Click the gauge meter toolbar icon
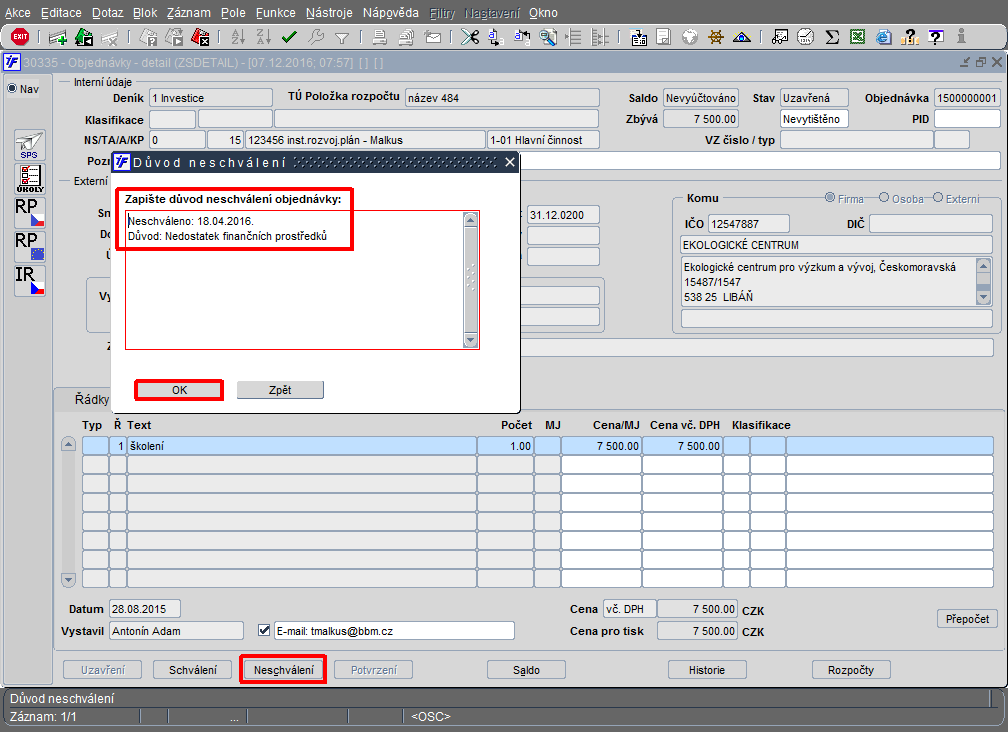The image size is (1008, 732). (x=806, y=37)
